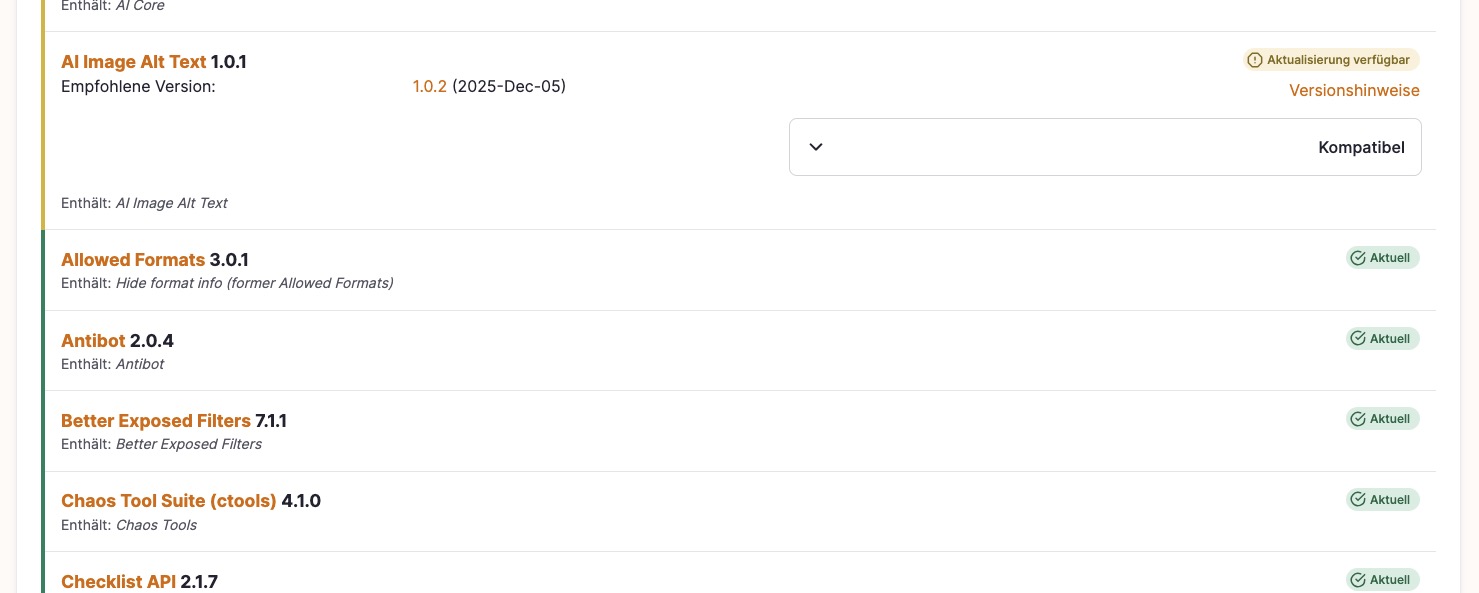1479x593 pixels.
Task: Open the AI Image Alt Text module link
Action: pos(133,62)
